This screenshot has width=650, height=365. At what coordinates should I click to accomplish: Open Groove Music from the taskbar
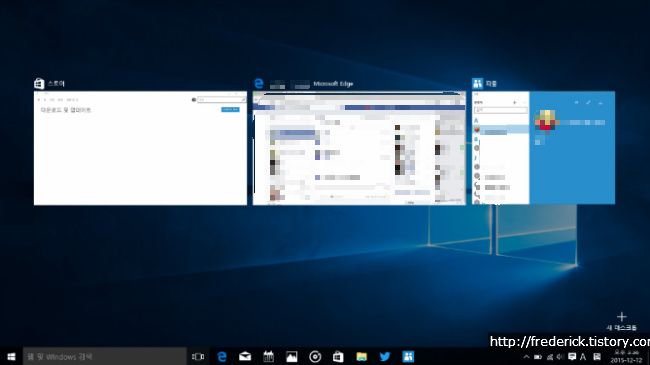[x=315, y=357]
